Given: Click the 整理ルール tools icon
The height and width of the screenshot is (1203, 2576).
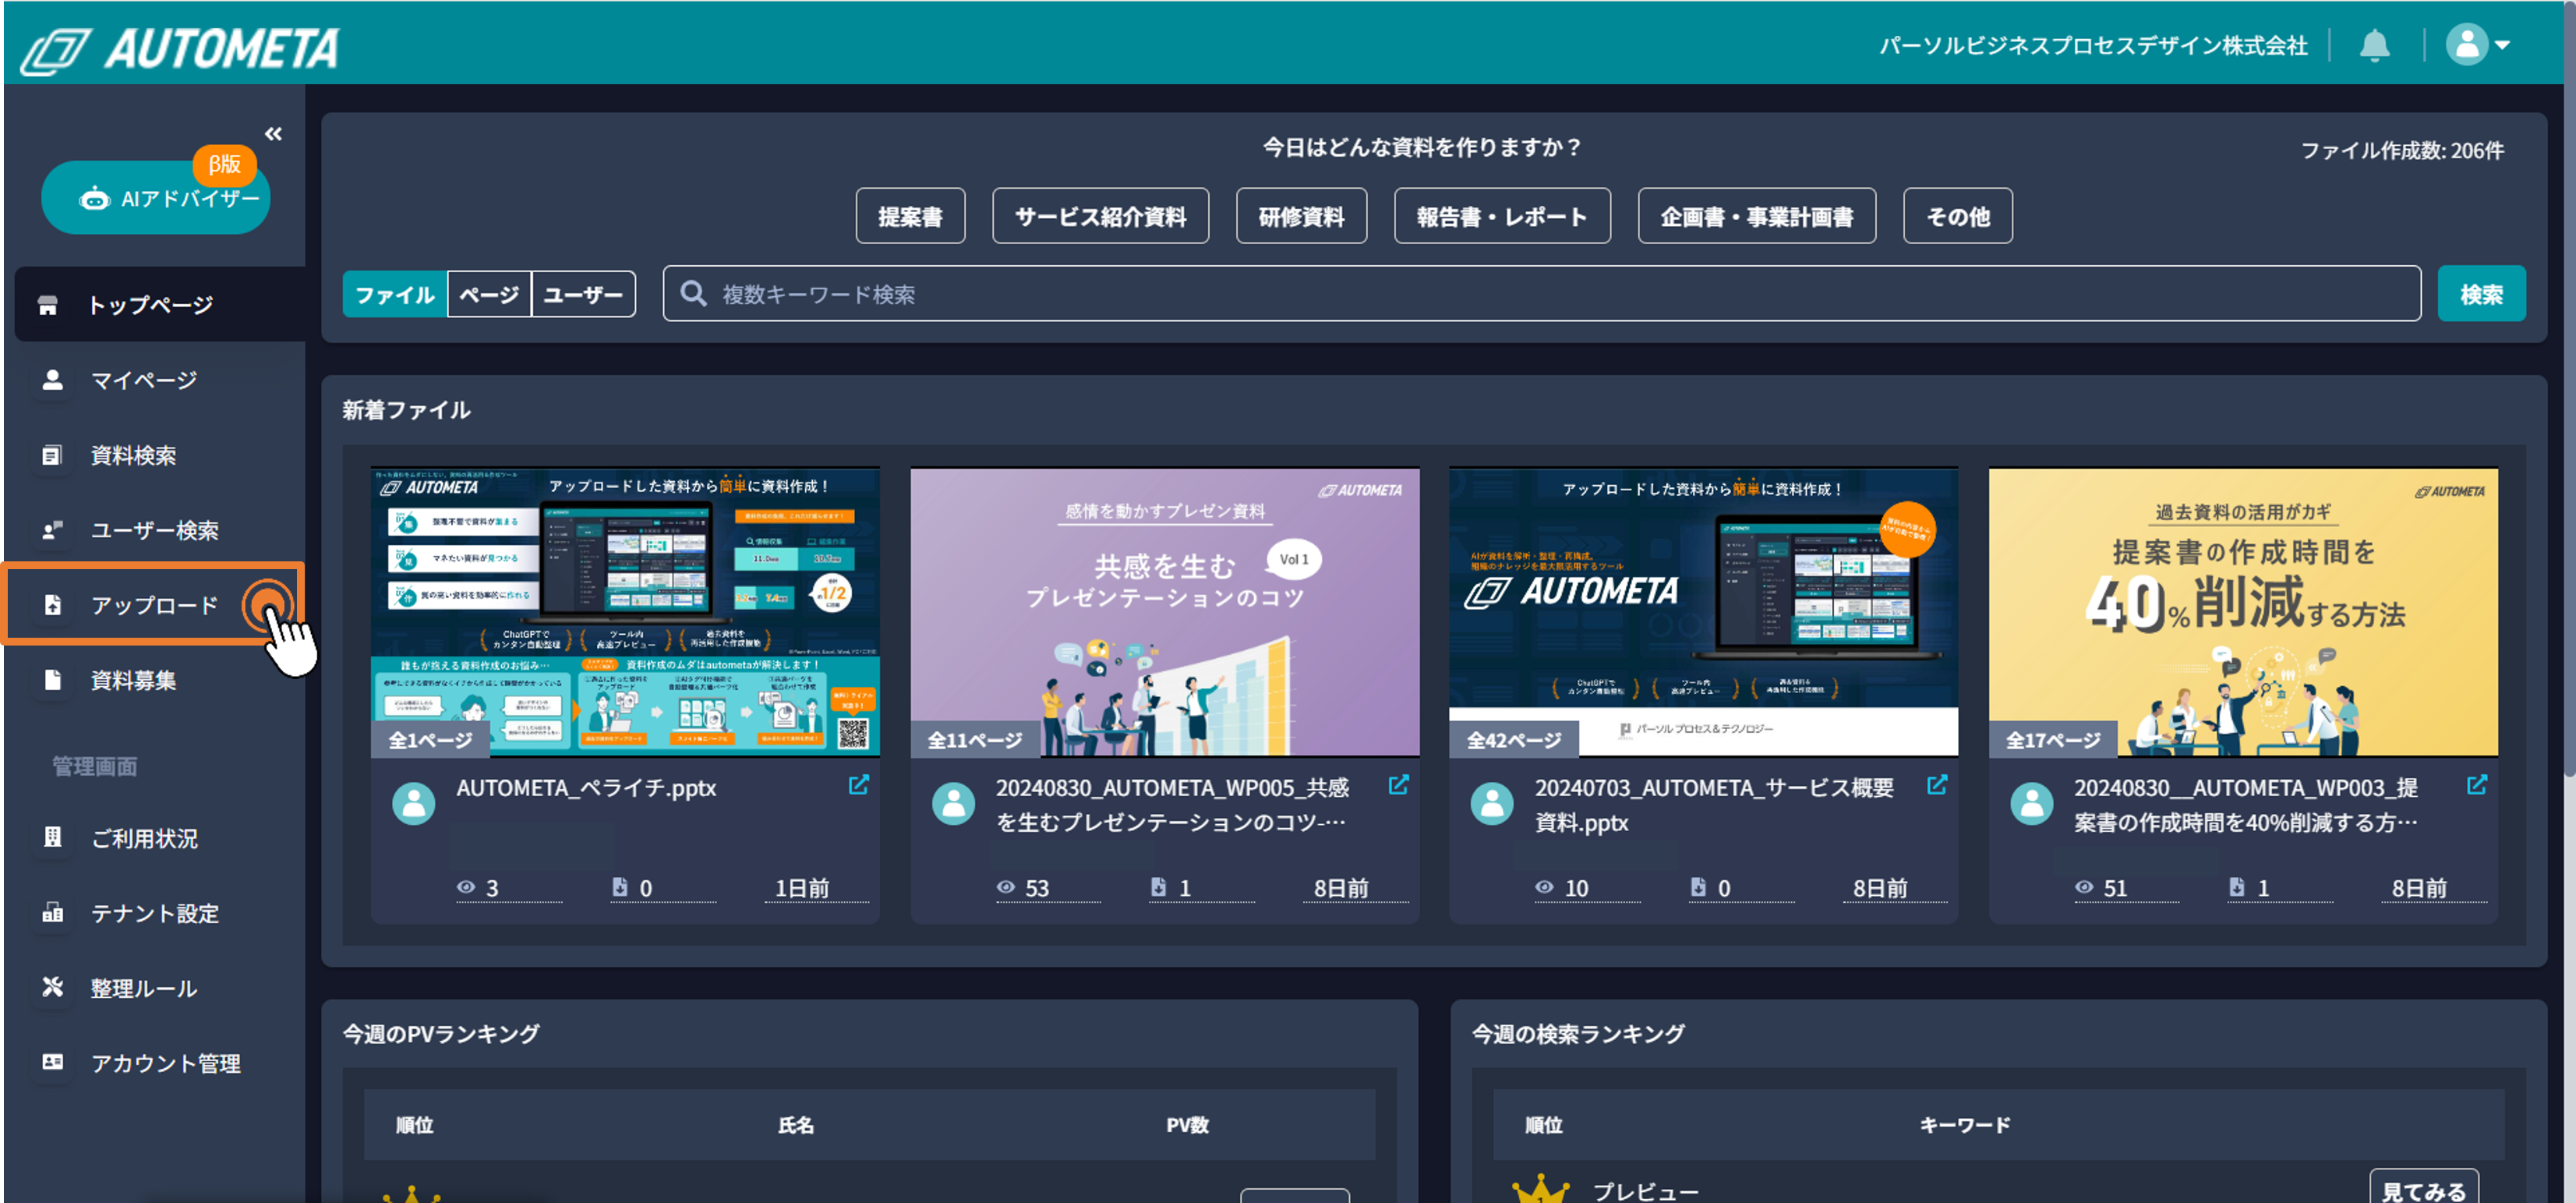Looking at the screenshot, I should pos(53,987).
